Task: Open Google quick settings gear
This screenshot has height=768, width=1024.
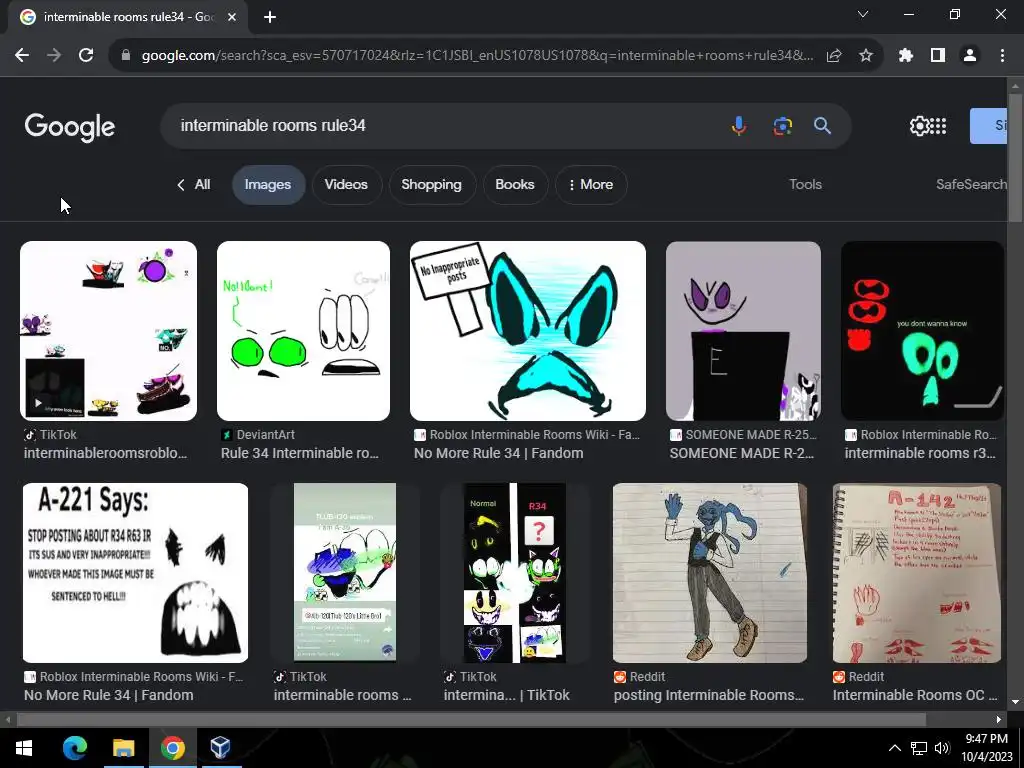Action: coord(920,126)
